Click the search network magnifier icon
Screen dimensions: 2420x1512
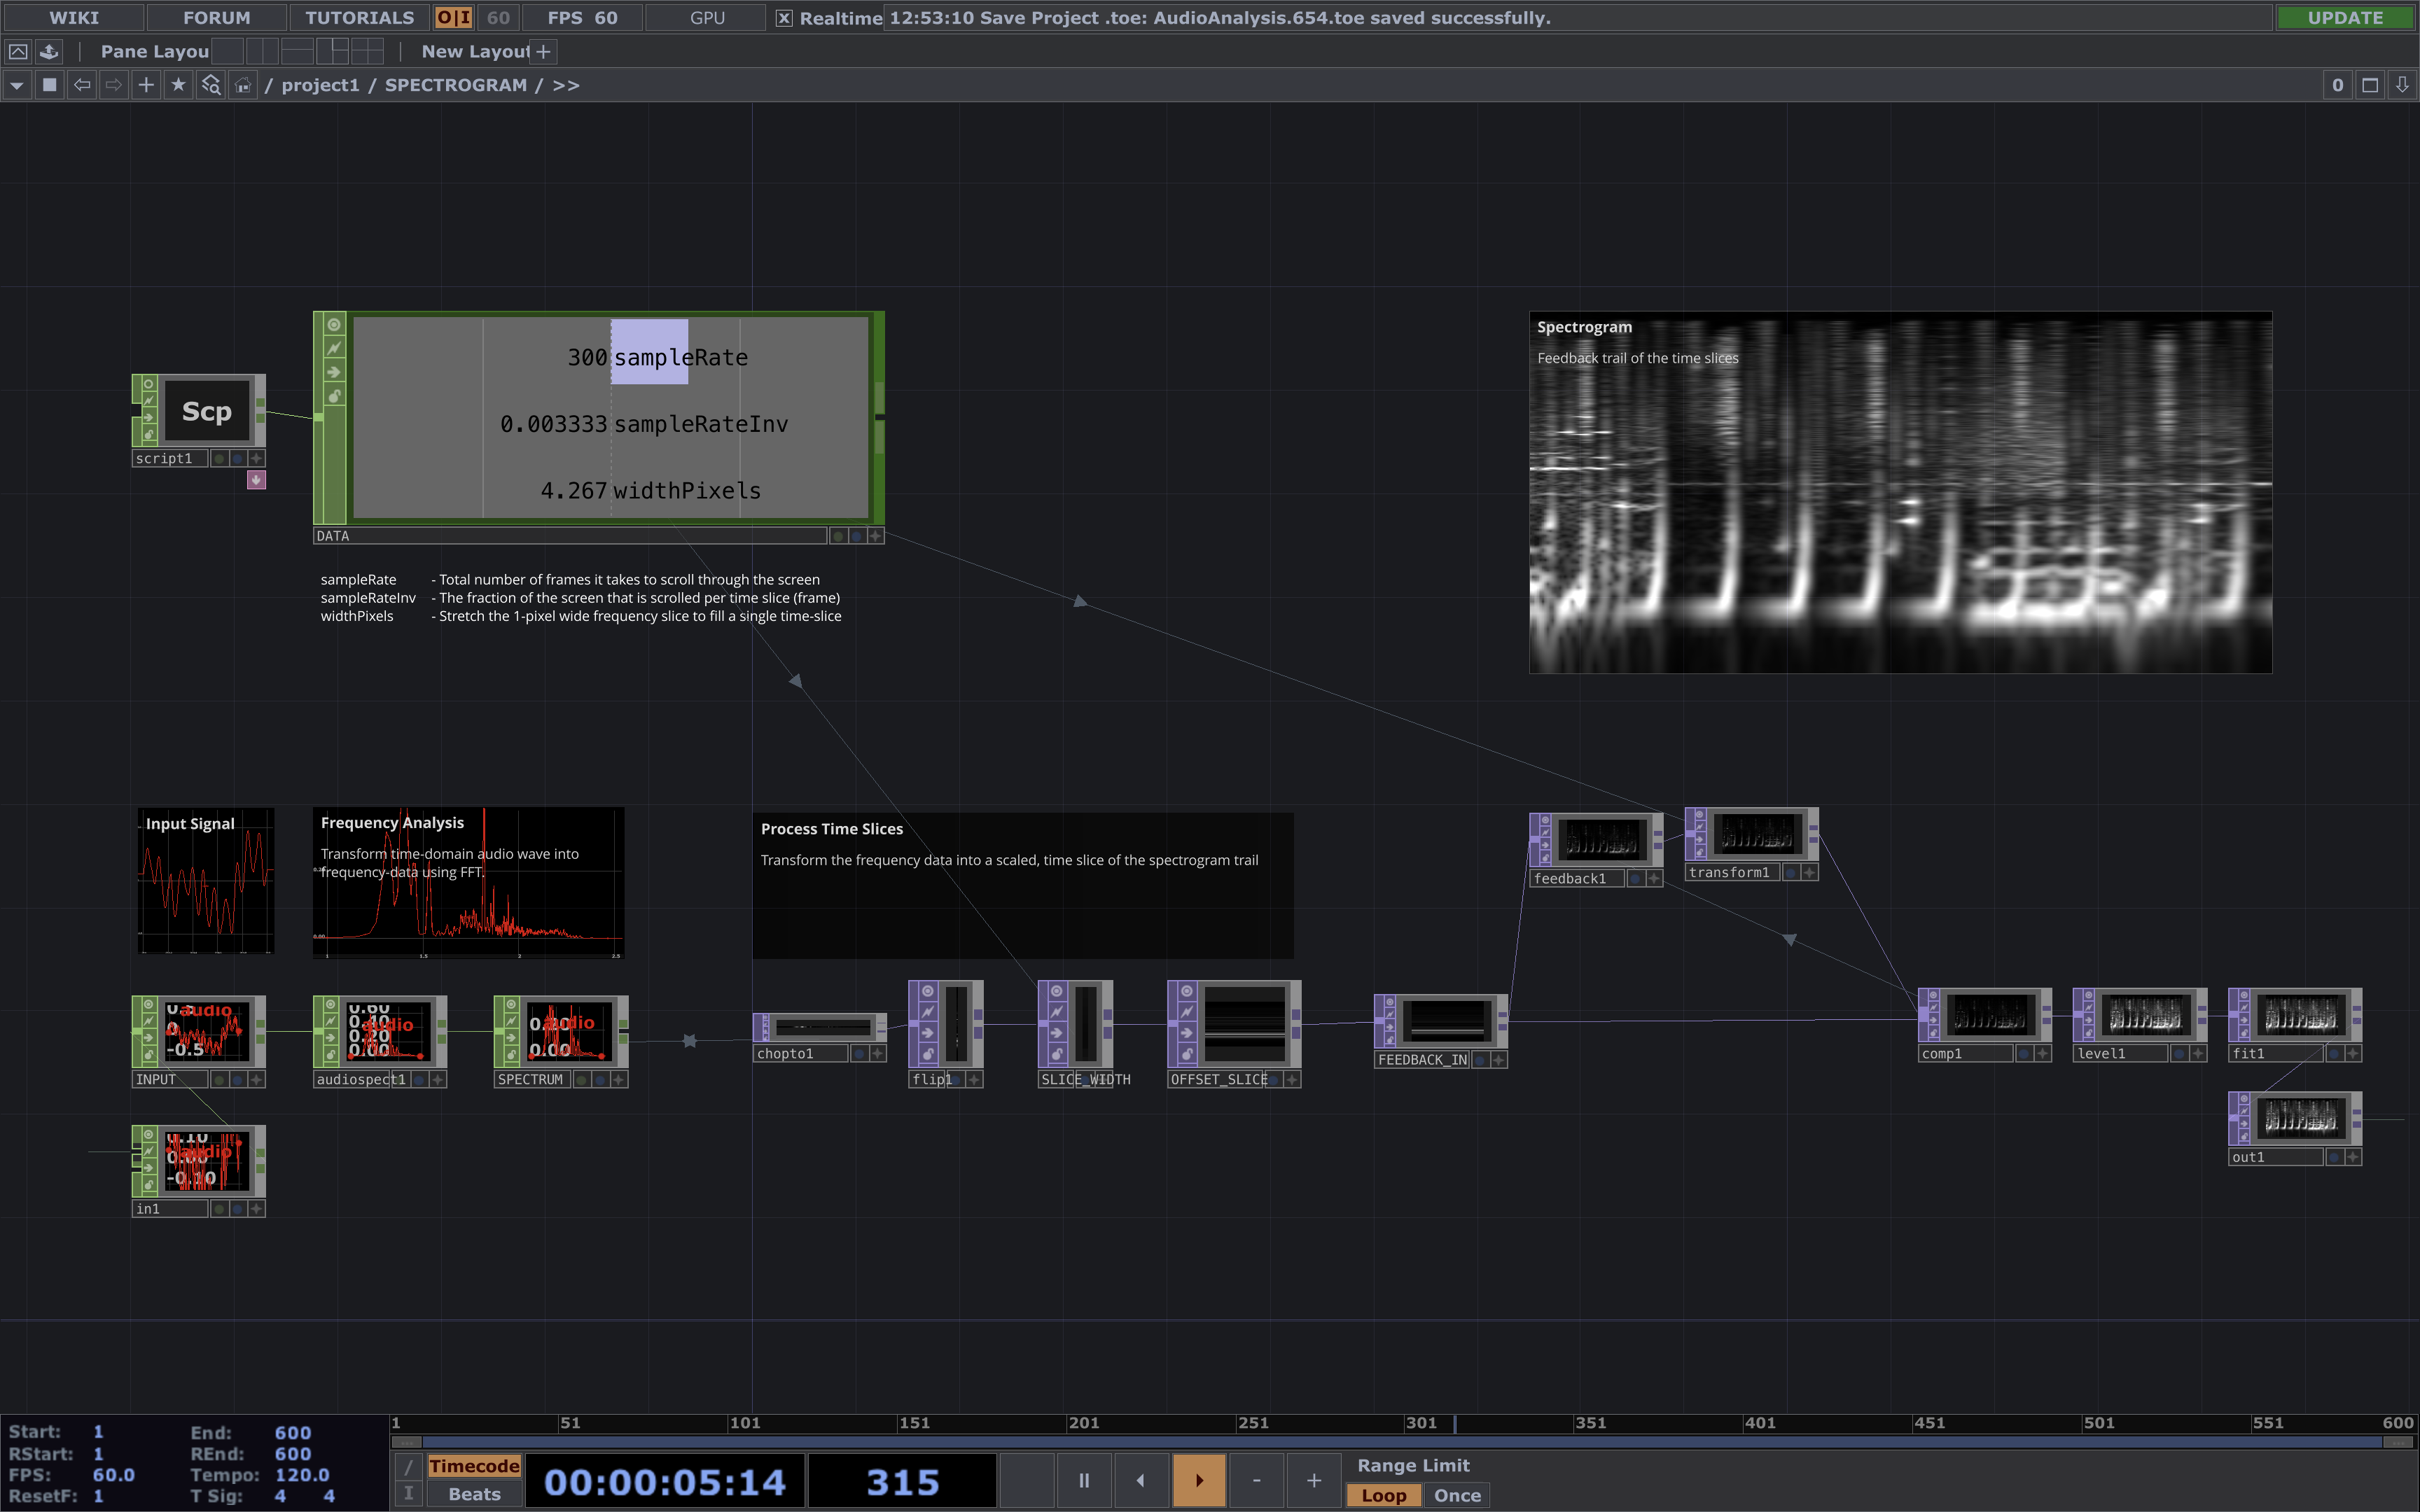210,85
